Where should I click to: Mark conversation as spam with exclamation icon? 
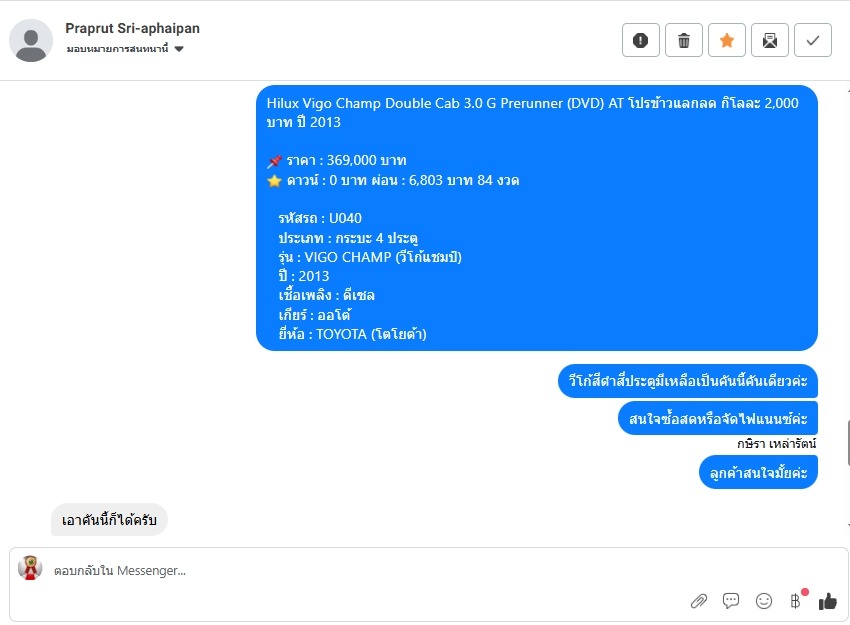click(640, 40)
